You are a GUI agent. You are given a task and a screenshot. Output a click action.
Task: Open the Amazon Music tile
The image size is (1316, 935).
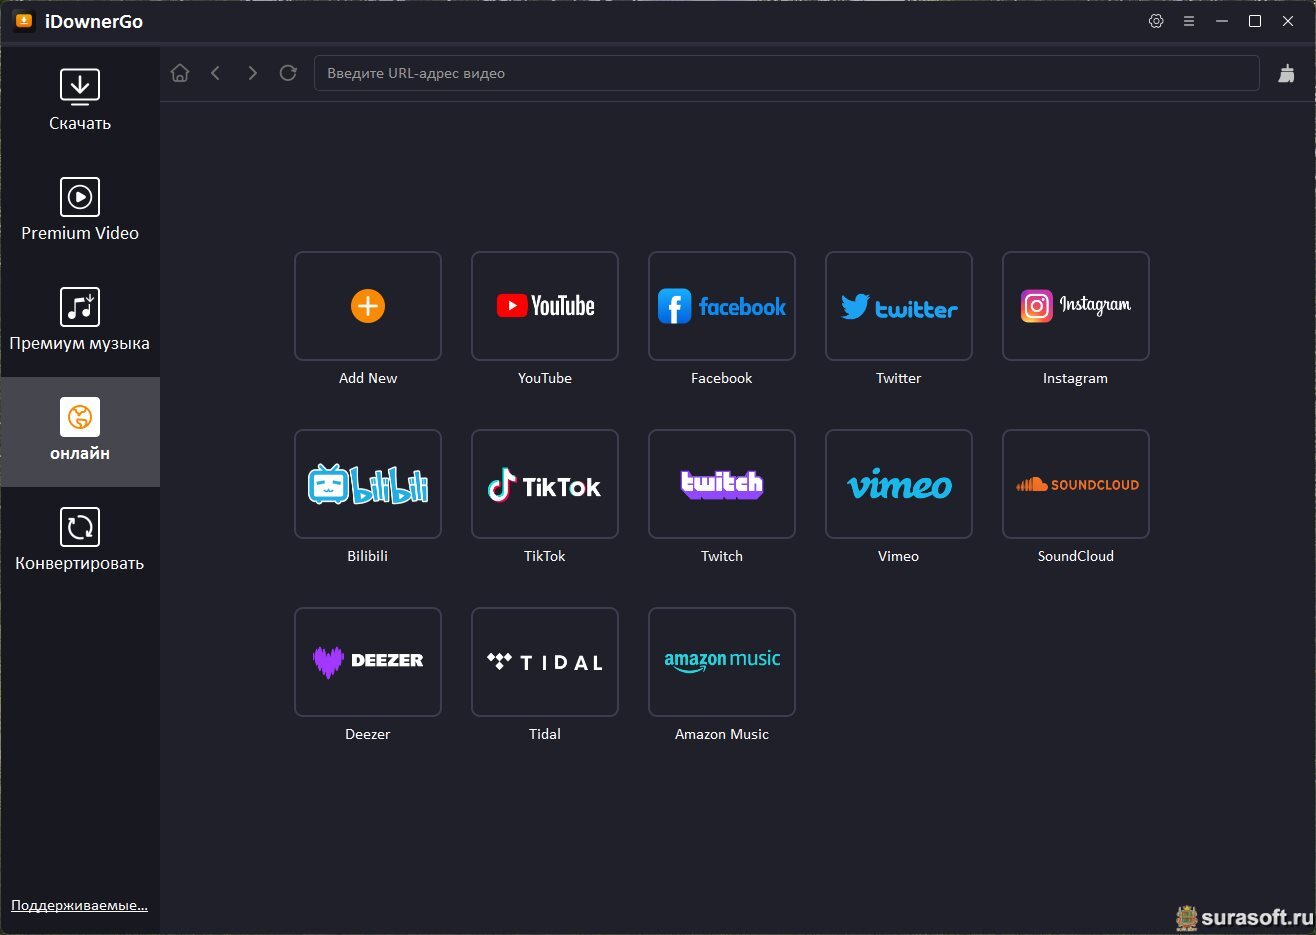(x=722, y=662)
